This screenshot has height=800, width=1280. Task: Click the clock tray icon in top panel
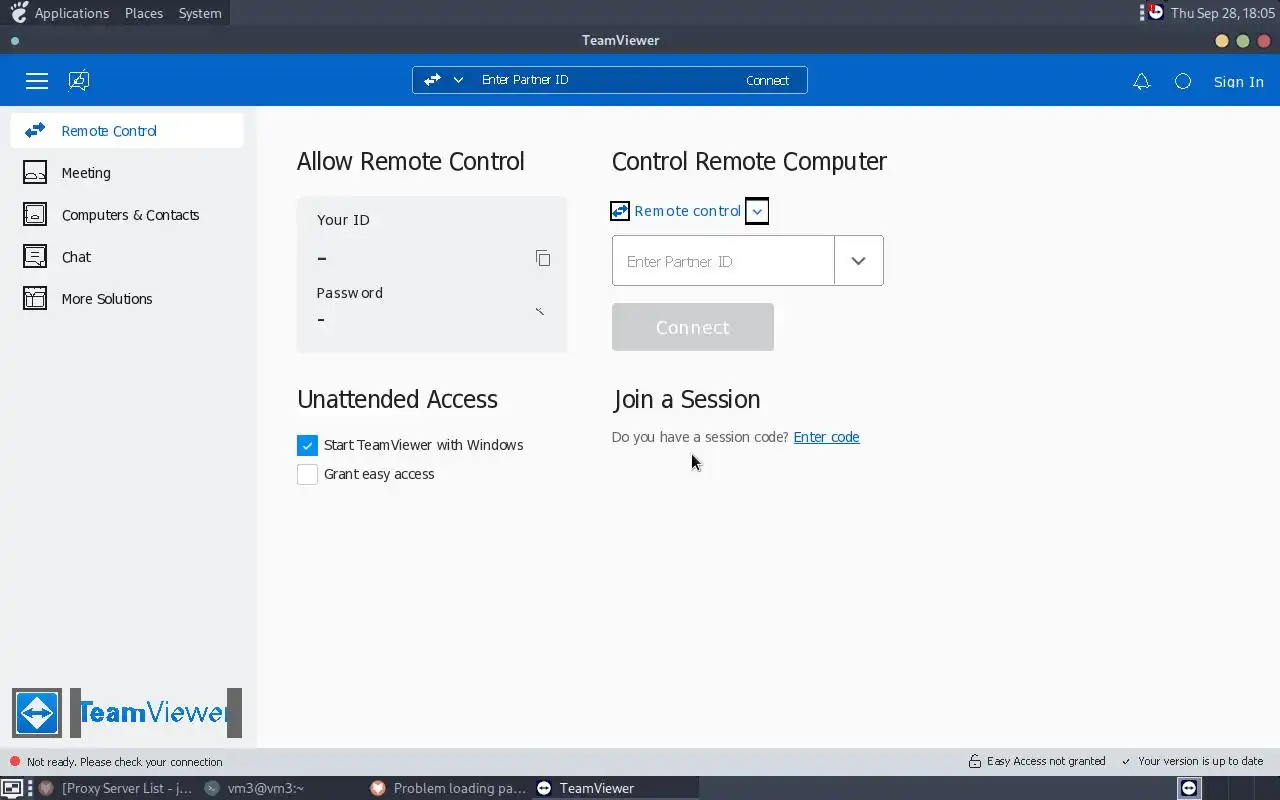(1155, 13)
